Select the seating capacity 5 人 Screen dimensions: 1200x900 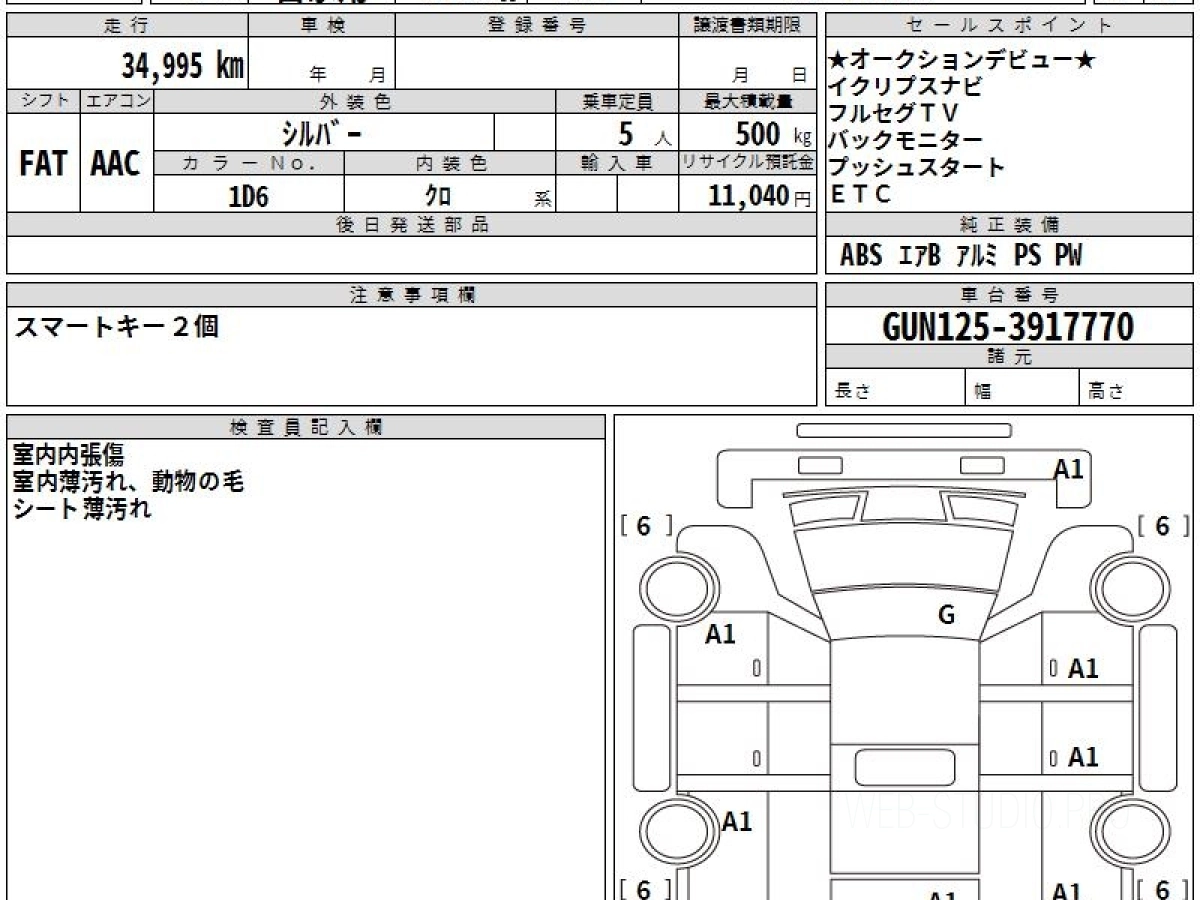pyautogui.click(x=644, y=133)
